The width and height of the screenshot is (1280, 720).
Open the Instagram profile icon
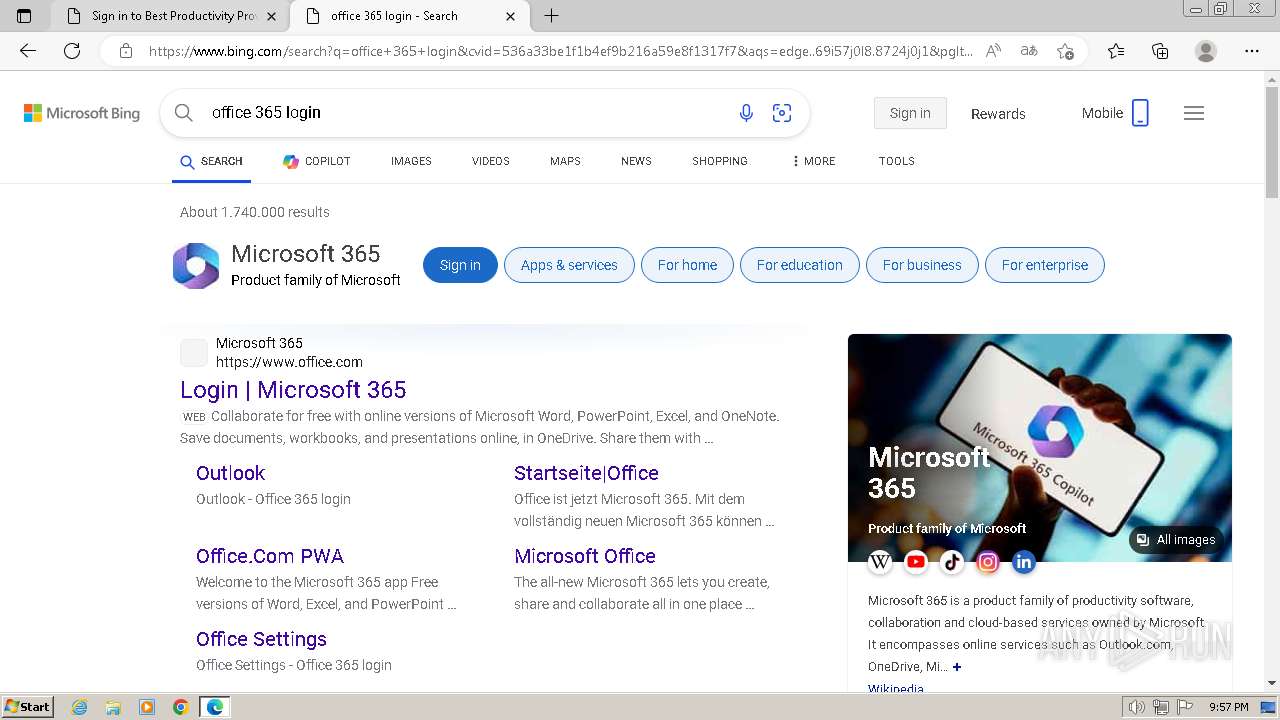tap(988, 562)
